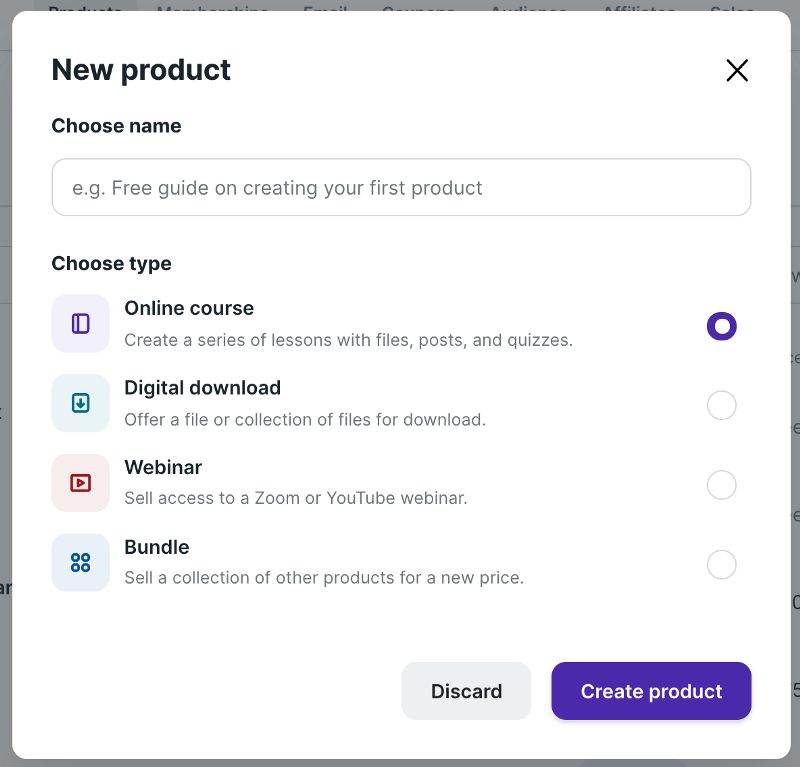Image resolution: width=800 pixels, height=767 pixels.
Task: Click the Online course book icon
Action: (x=81, y=324)
